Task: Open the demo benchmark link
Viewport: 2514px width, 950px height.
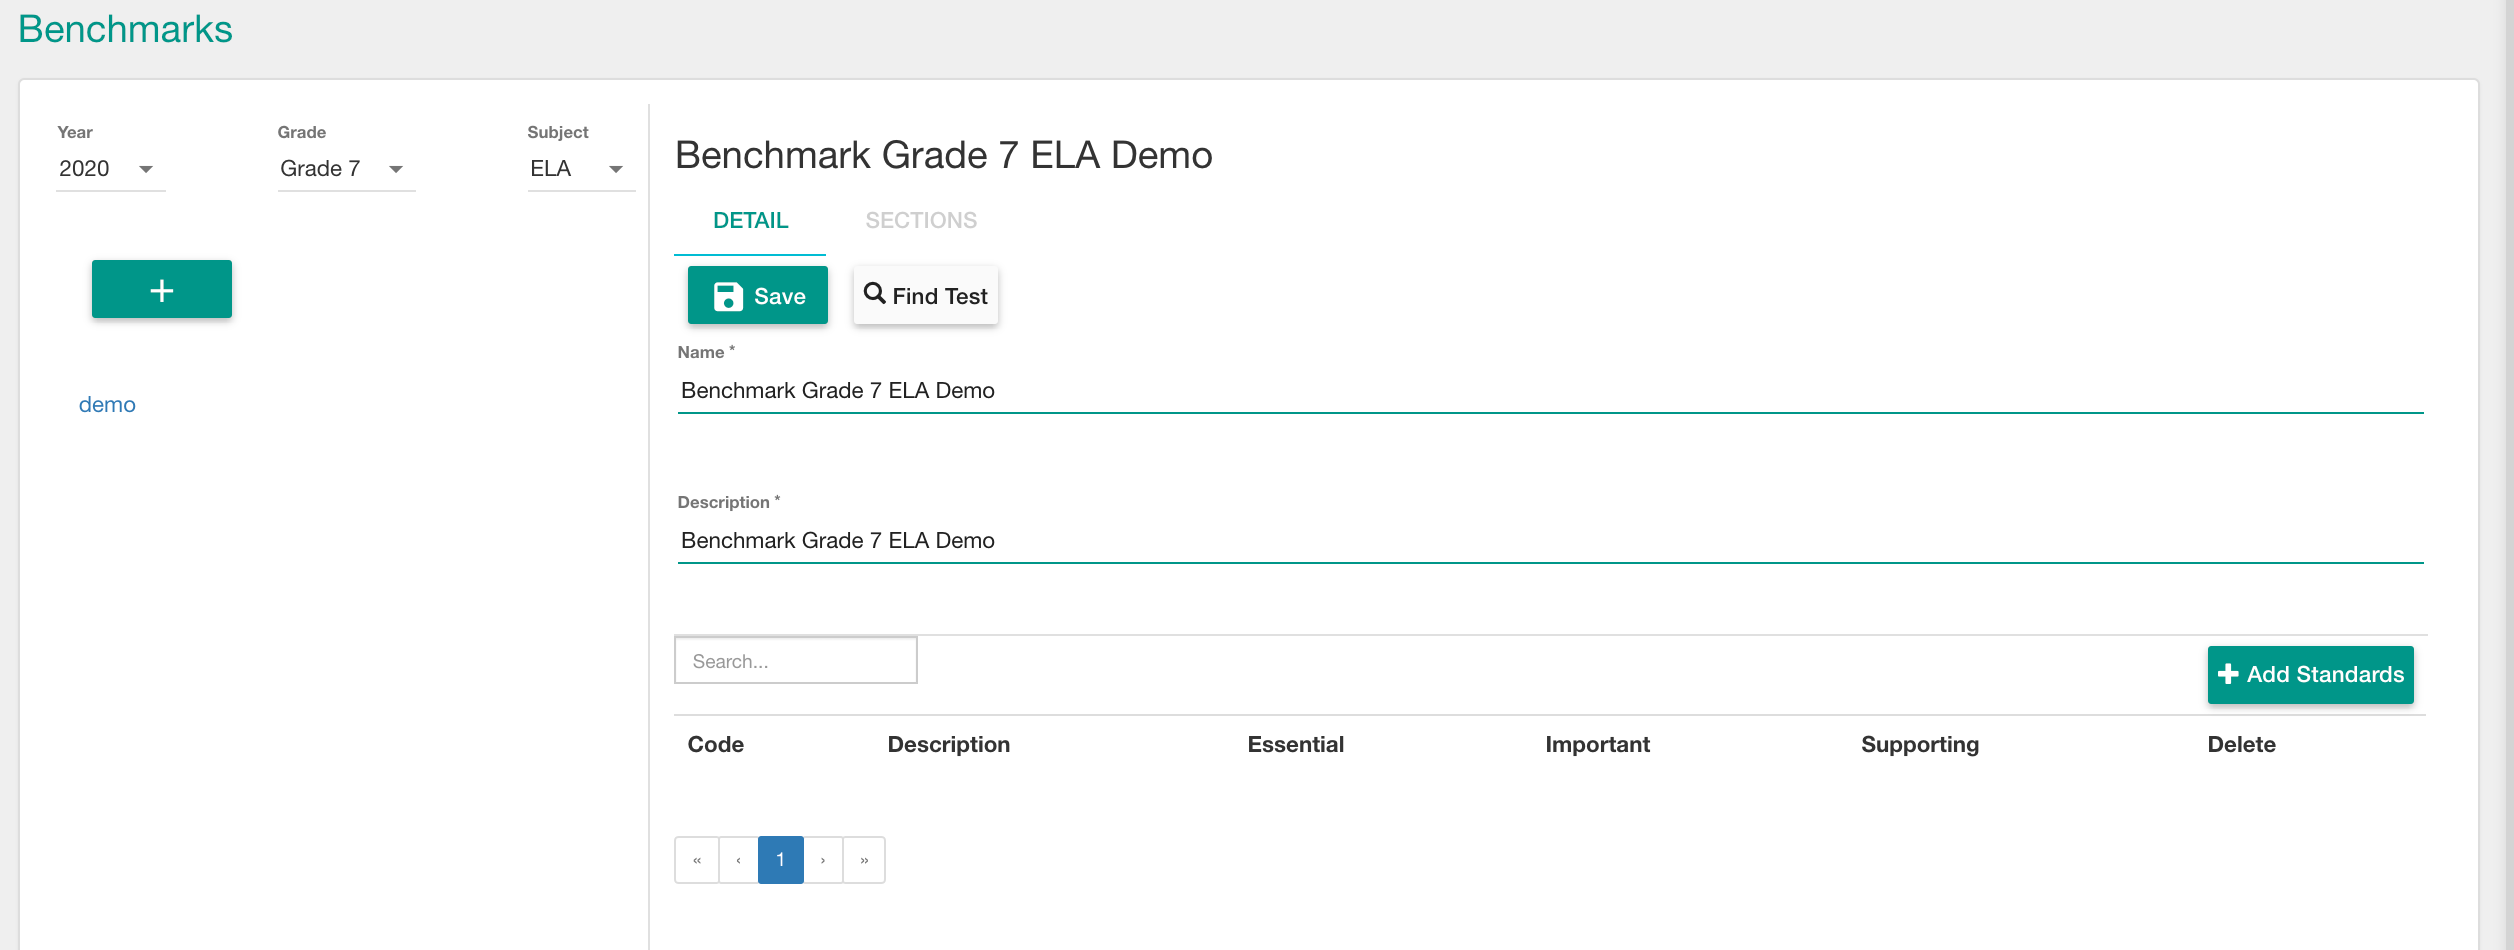Action: pos(107,405)
